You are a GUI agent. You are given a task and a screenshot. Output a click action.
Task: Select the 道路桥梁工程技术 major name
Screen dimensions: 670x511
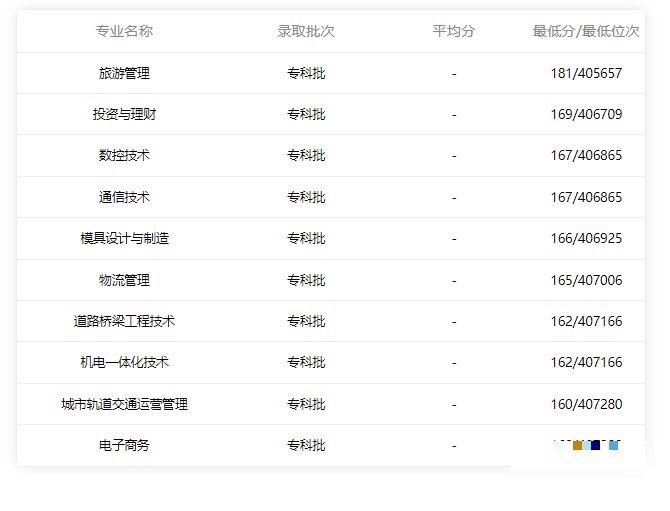[124, 321]
